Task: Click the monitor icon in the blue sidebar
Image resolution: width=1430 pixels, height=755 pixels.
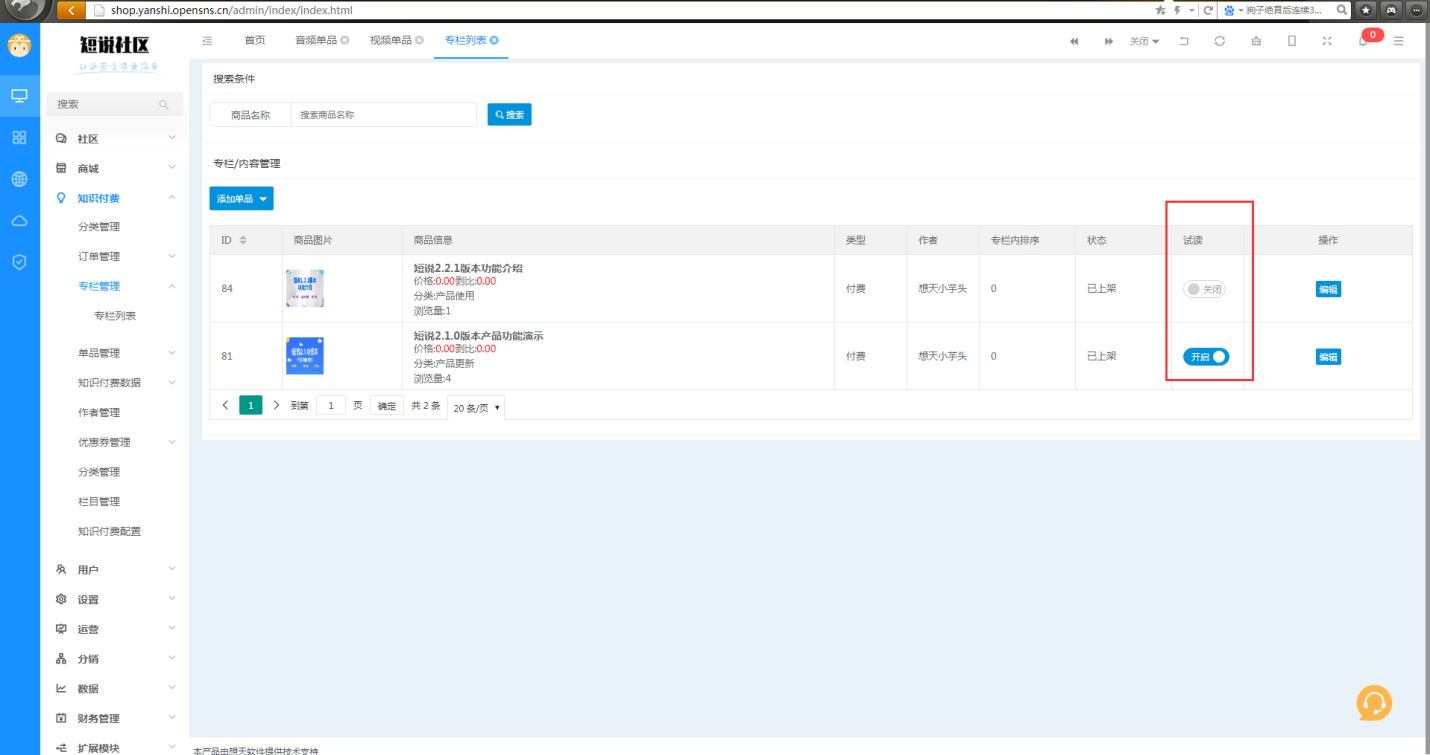Action: pyautogui.click(x=19, y=96)
